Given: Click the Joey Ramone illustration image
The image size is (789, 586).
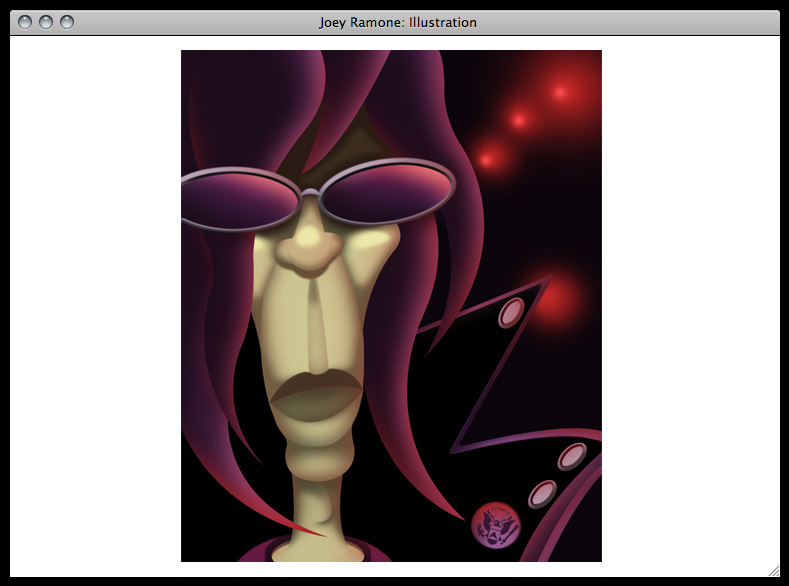Looking at the screenshot, I should (391, 306).
